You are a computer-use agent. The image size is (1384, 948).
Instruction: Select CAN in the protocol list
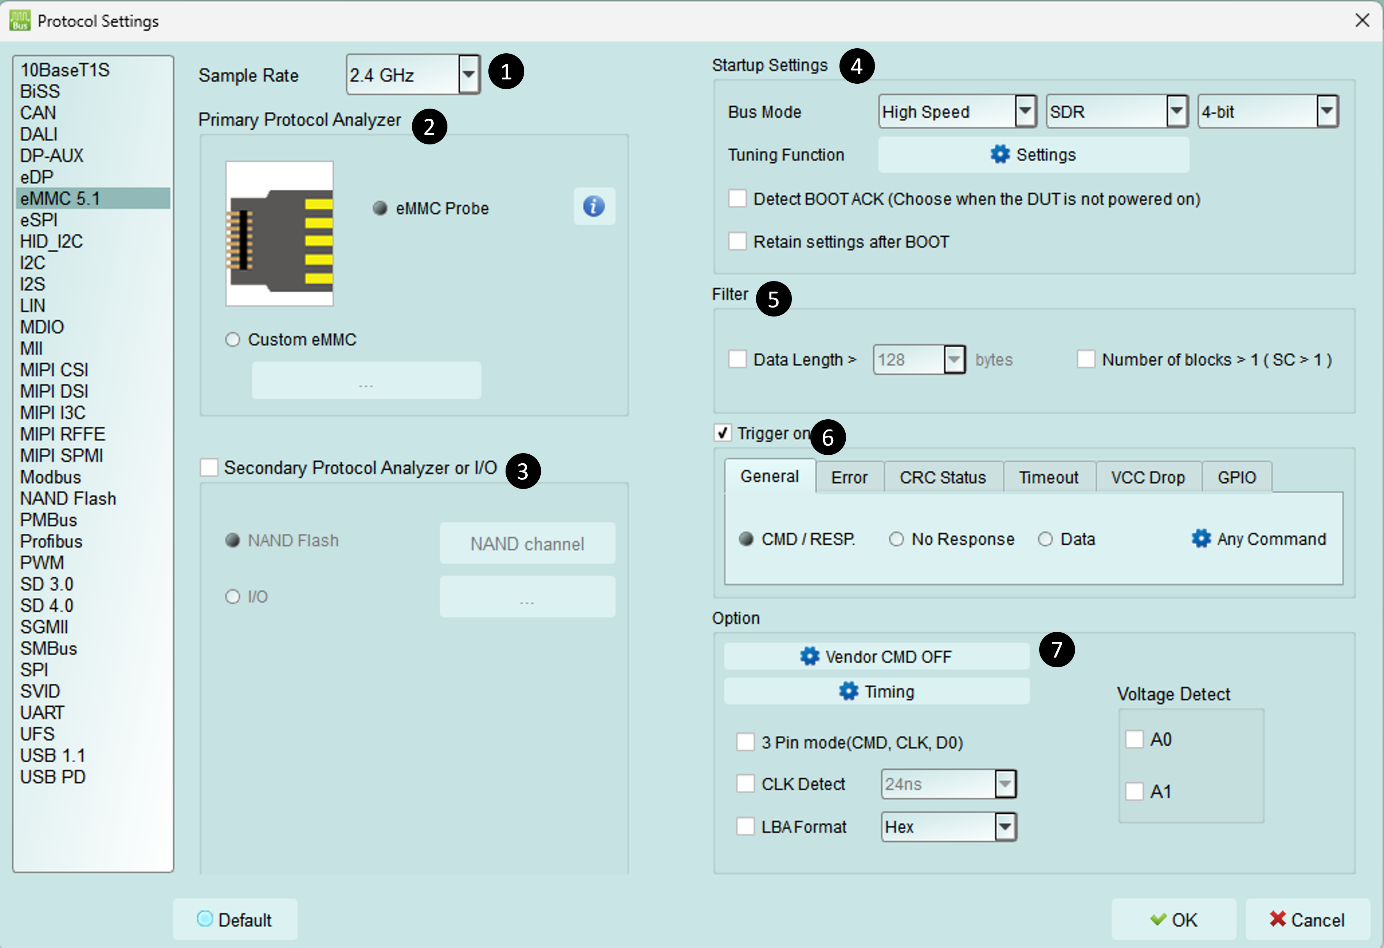pyautogui.click(x=93, y=112)
